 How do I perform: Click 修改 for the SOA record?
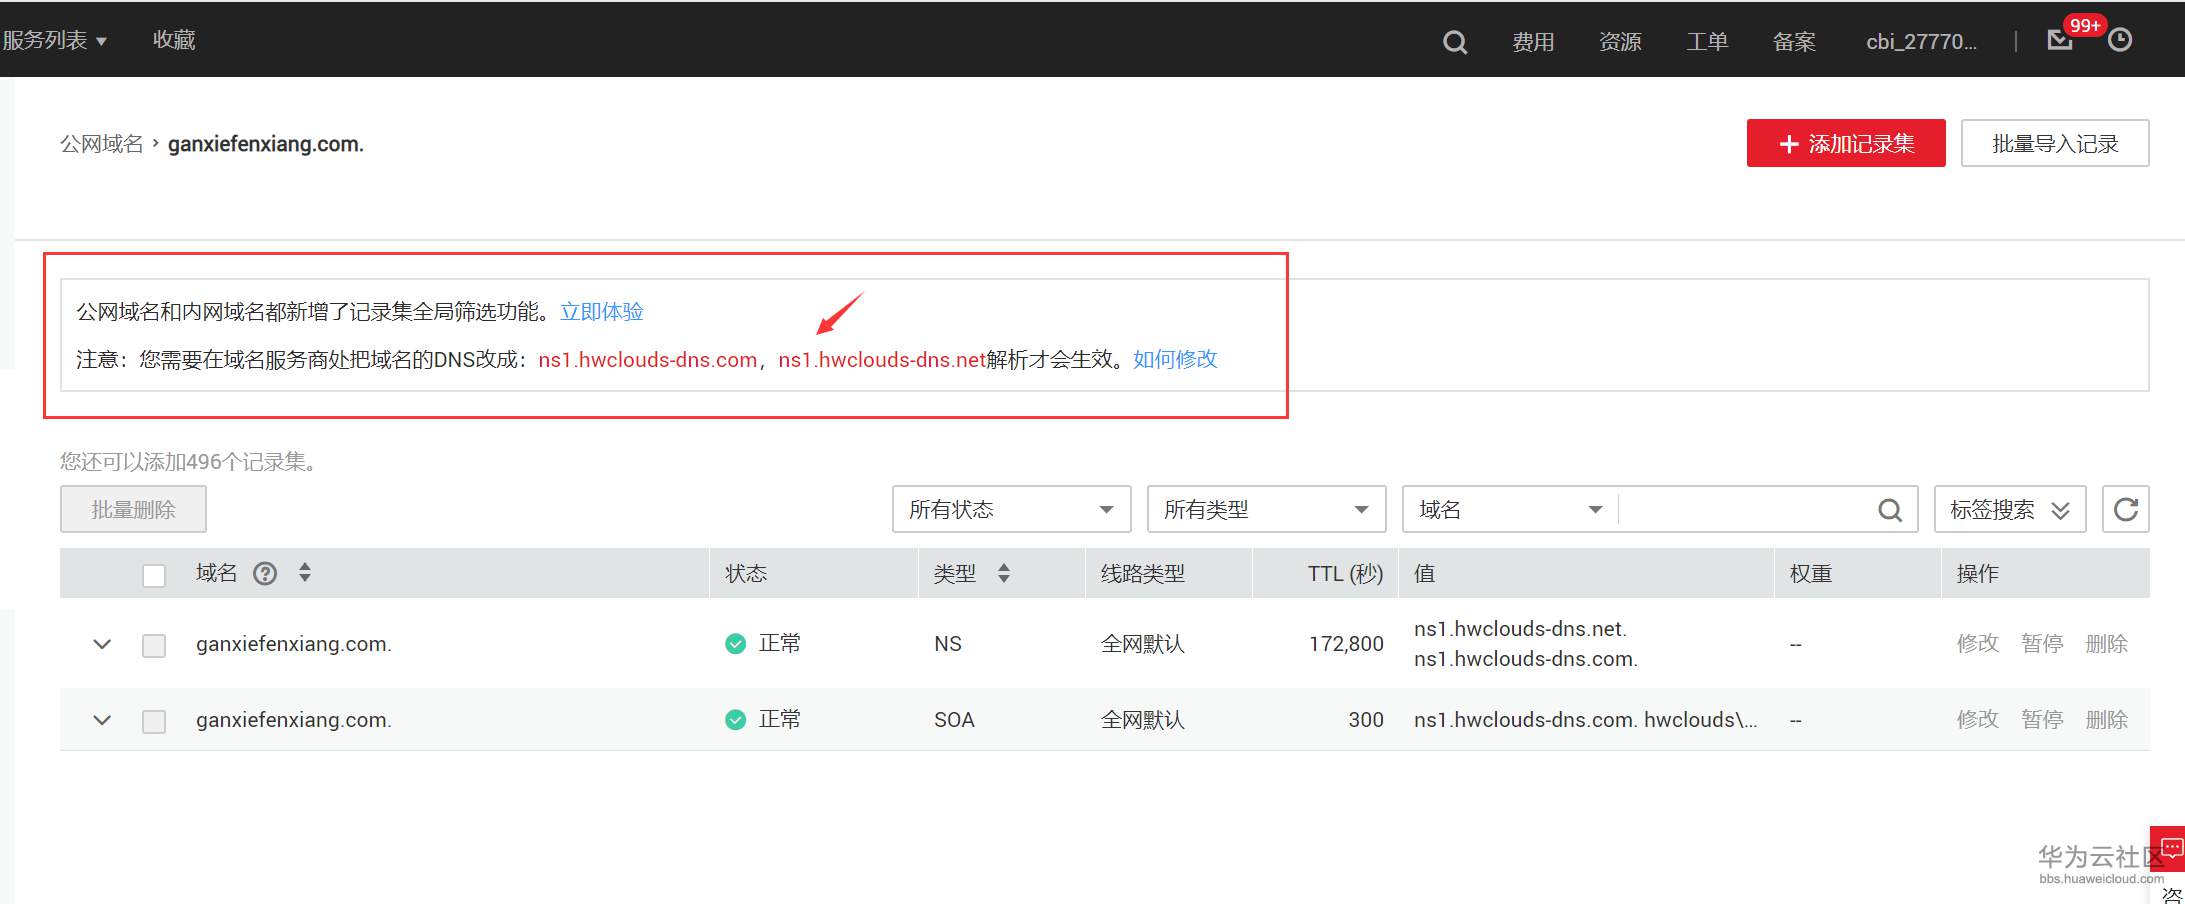point(1977,720)
